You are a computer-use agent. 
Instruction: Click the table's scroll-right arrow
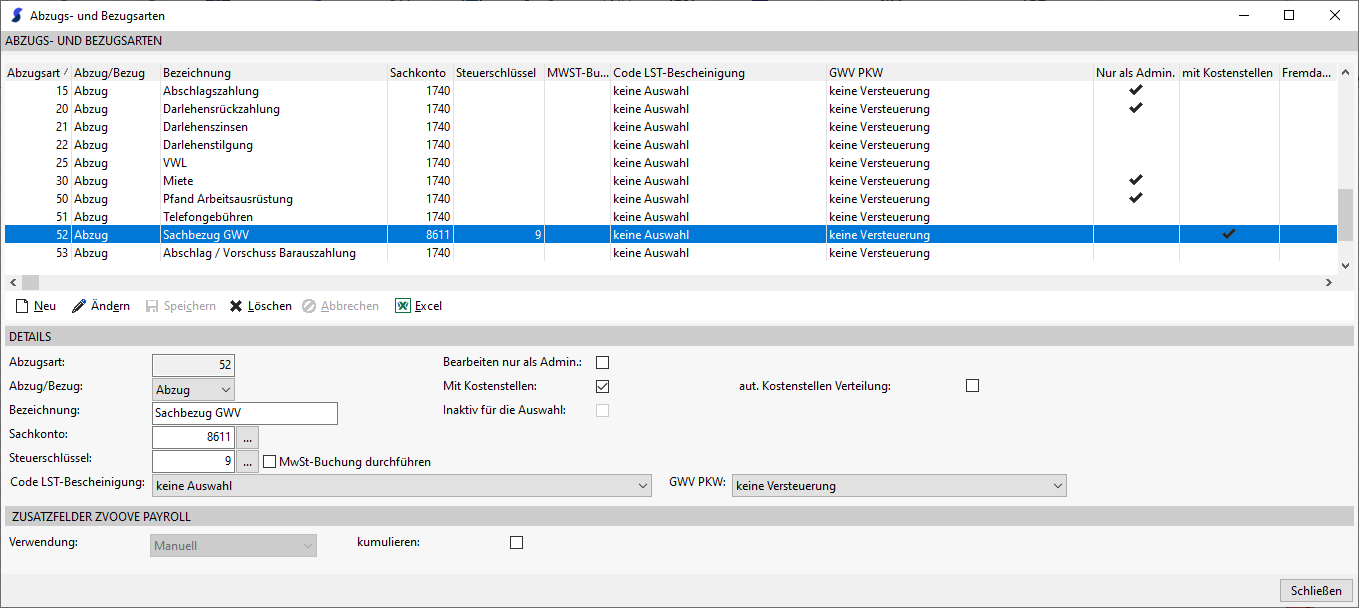(1329, 283)
